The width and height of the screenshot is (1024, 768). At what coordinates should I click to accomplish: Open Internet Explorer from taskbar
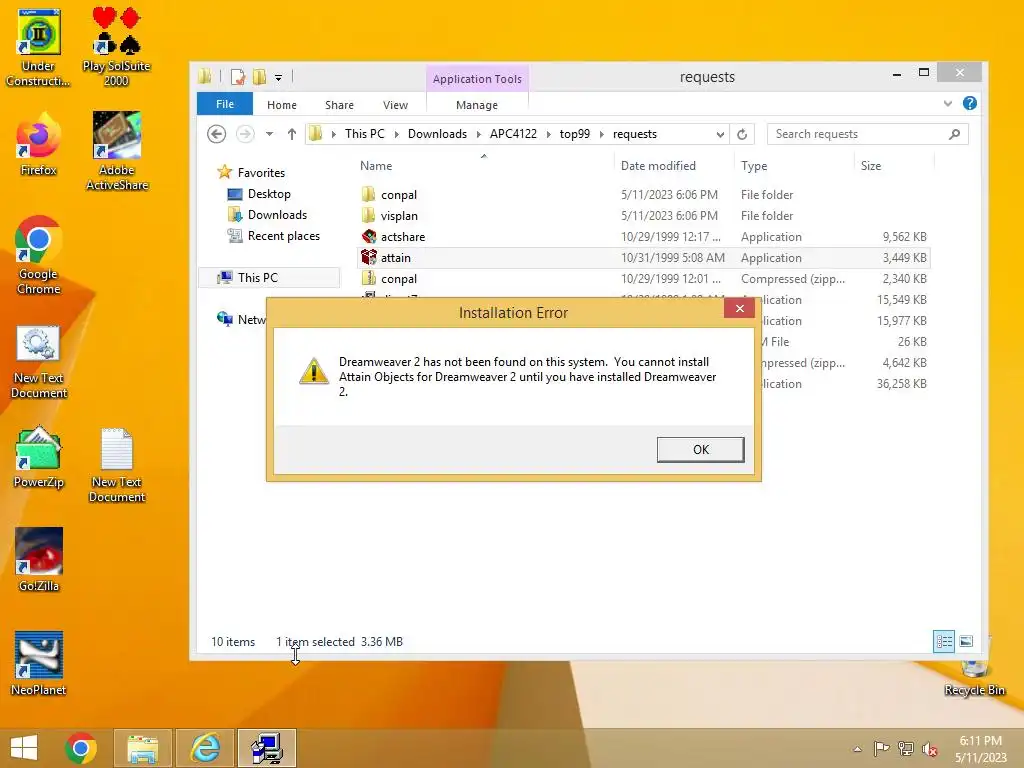(205, 748)
